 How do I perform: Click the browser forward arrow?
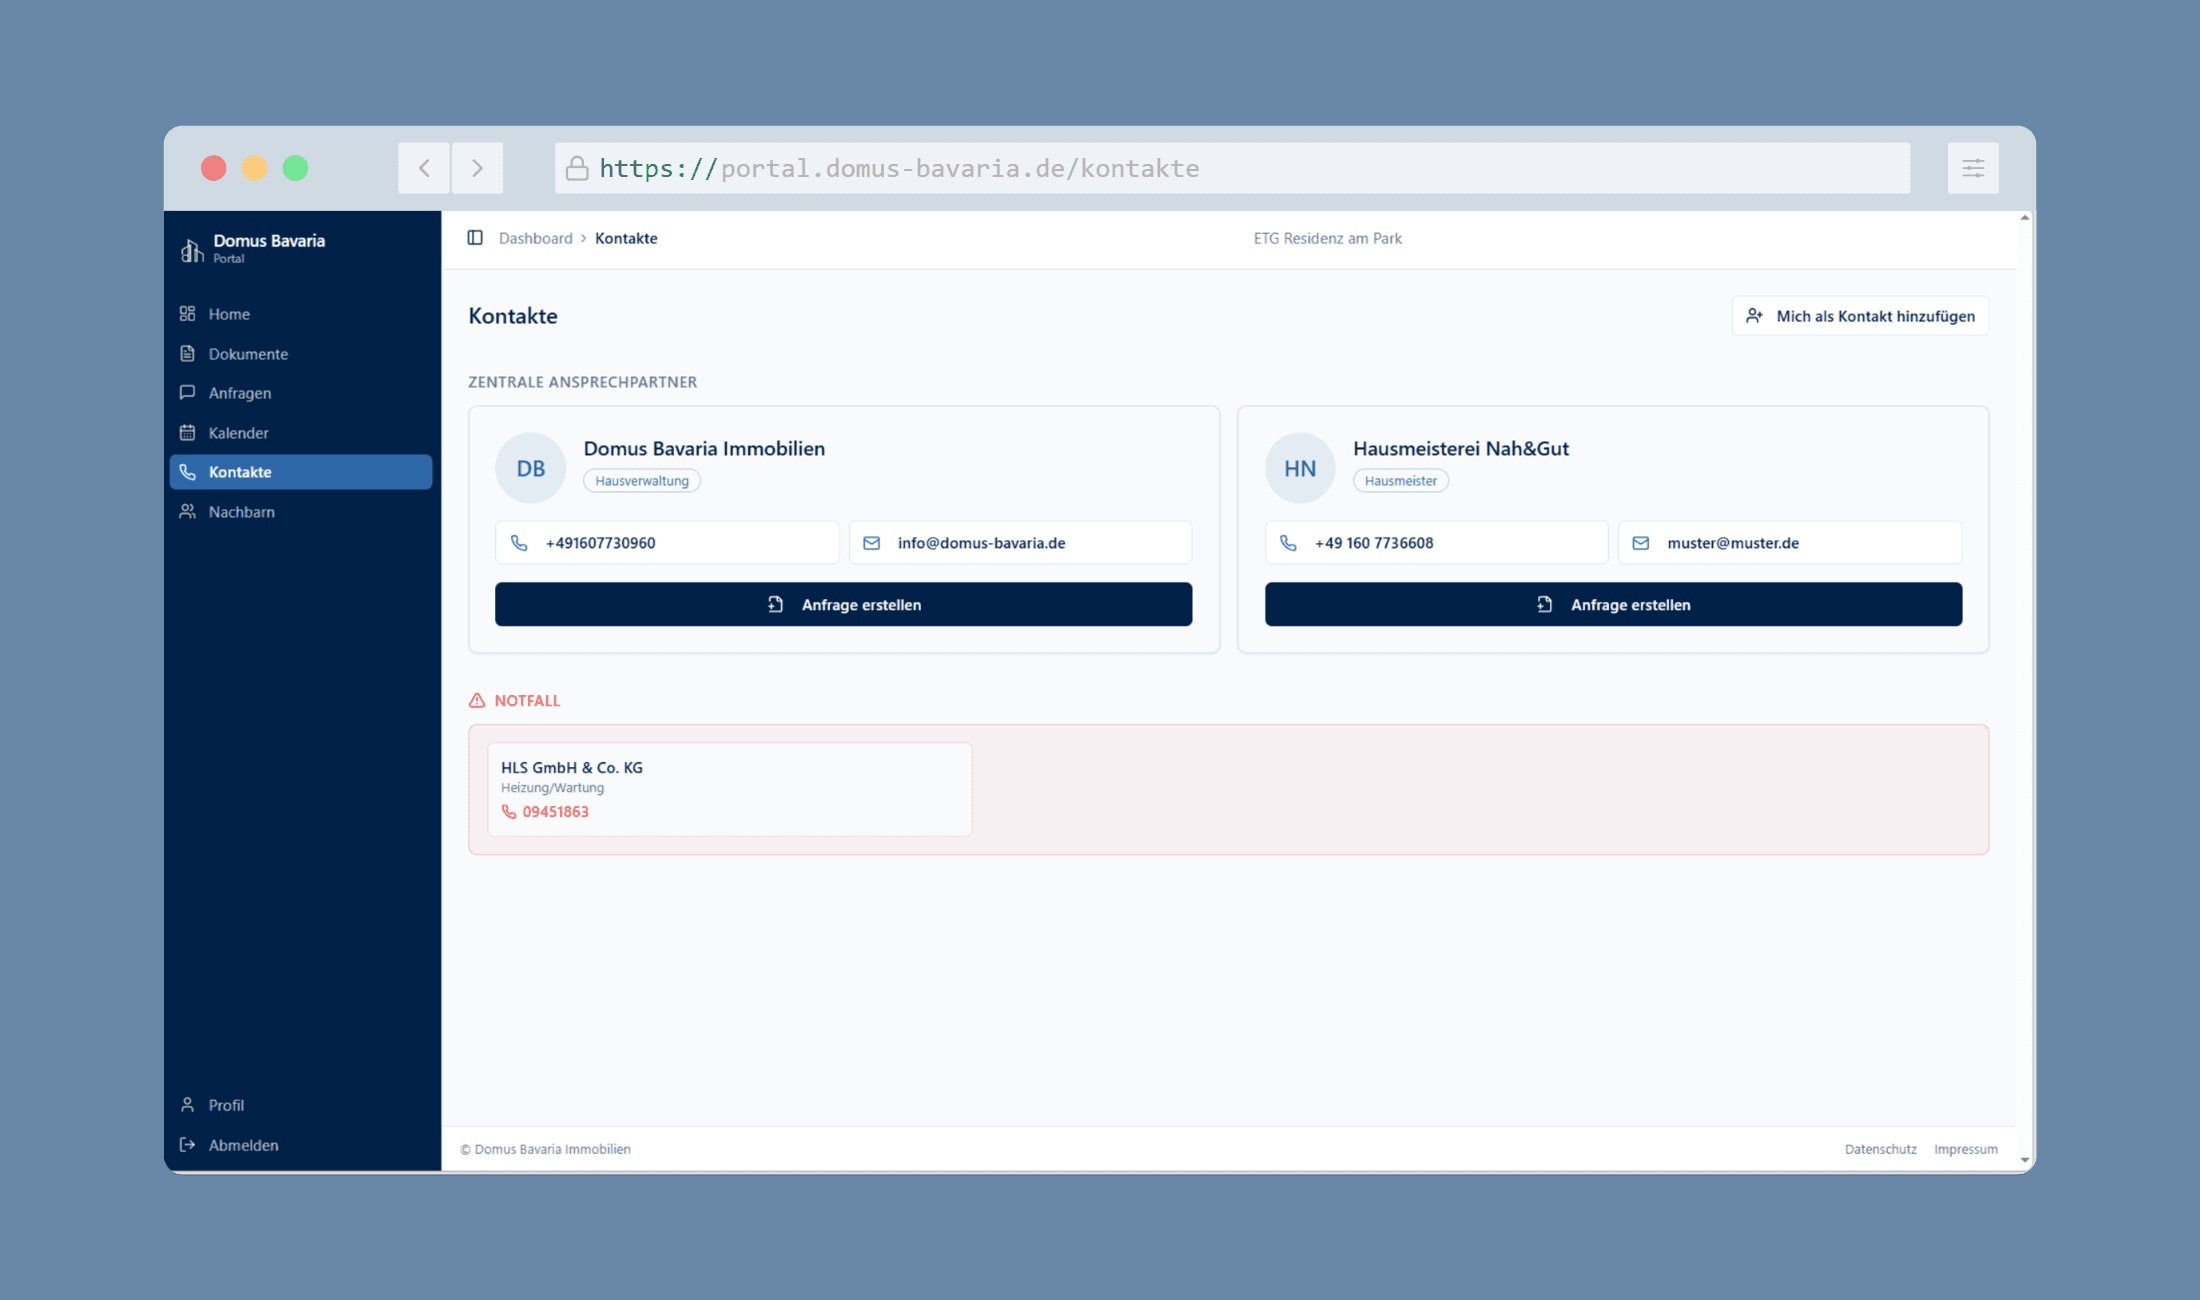(477, 168)
